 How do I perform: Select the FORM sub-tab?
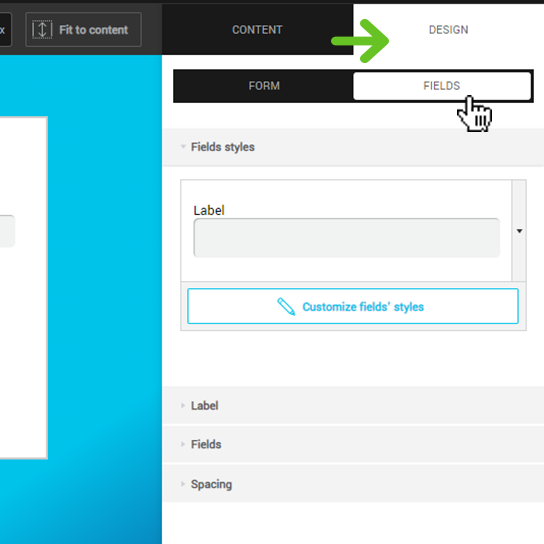point(264,86)
